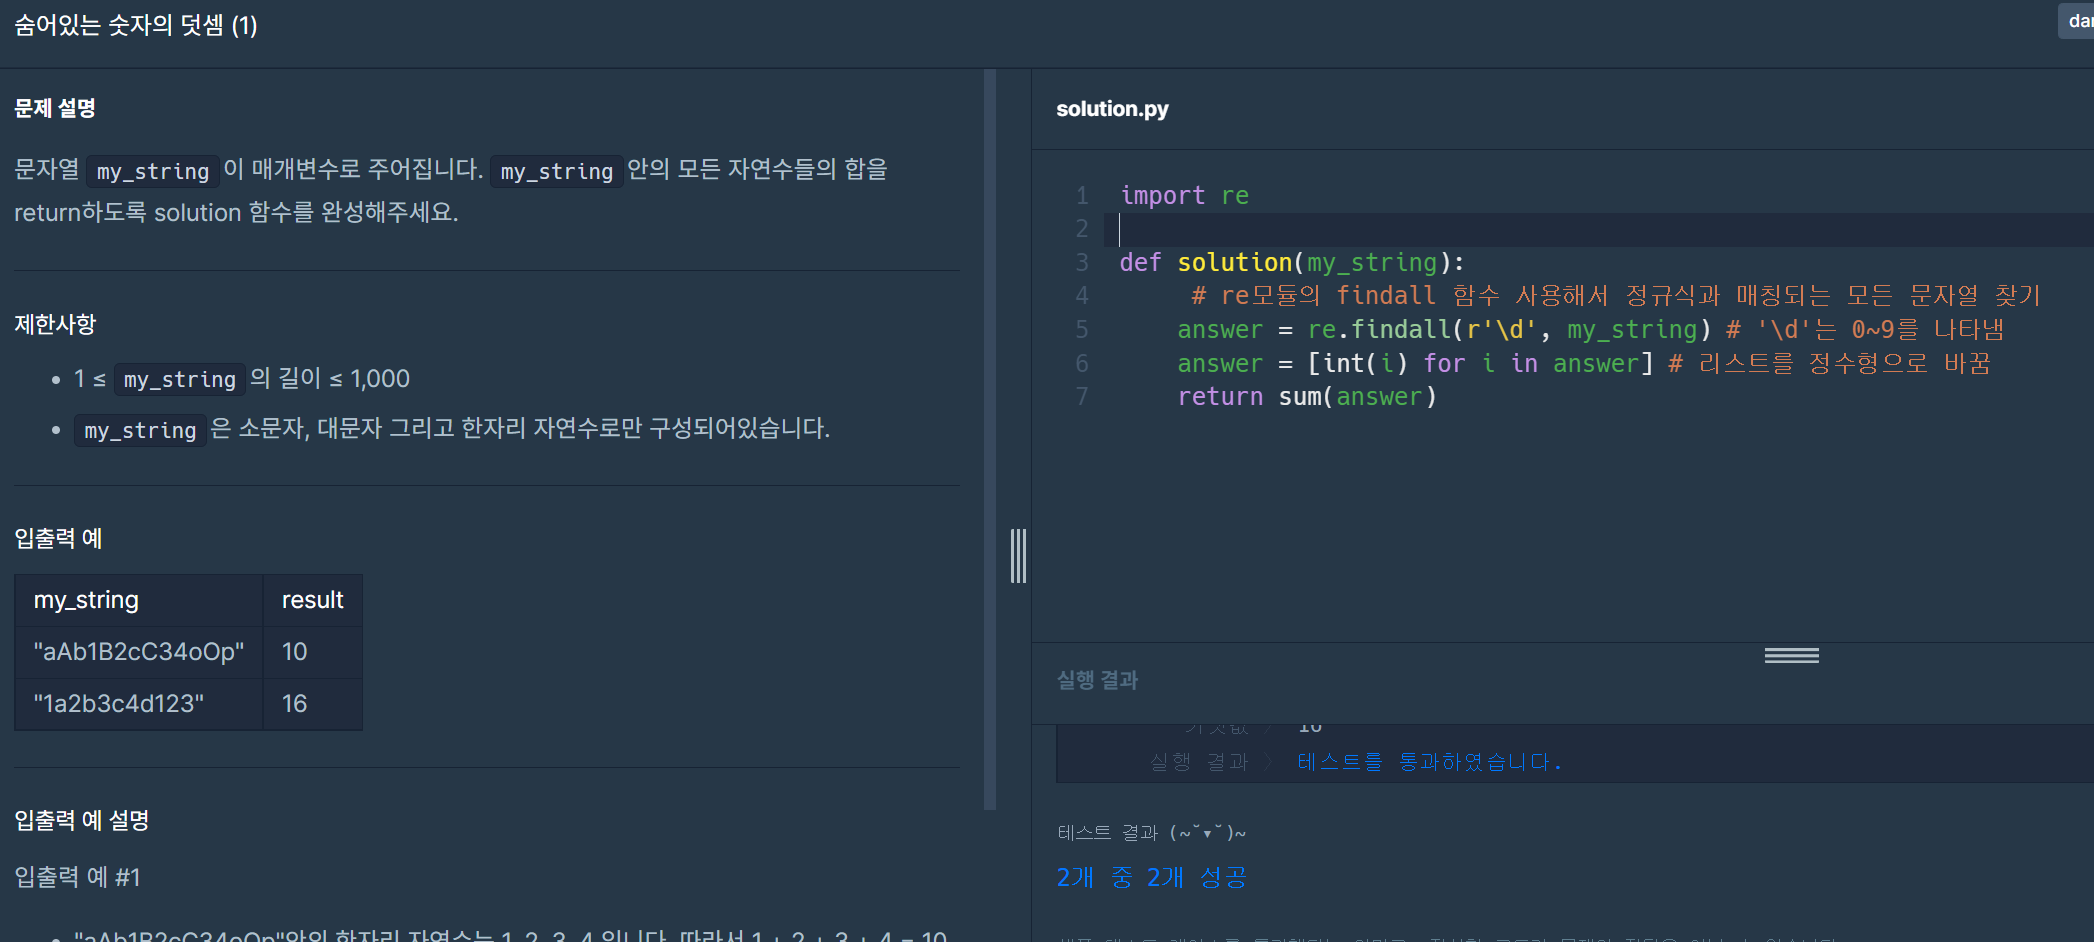Click the my_string table header cell
This screenshot has width=2094, height=942.
[139, 600]
